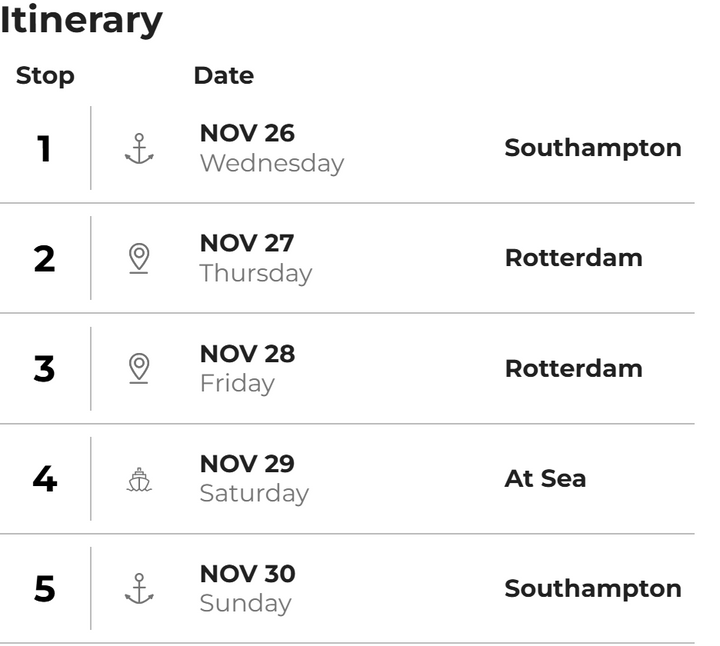Click the anchor icon for Nov 30
The height and width of the screenshot is (646, 720).
tap(139, 589)
